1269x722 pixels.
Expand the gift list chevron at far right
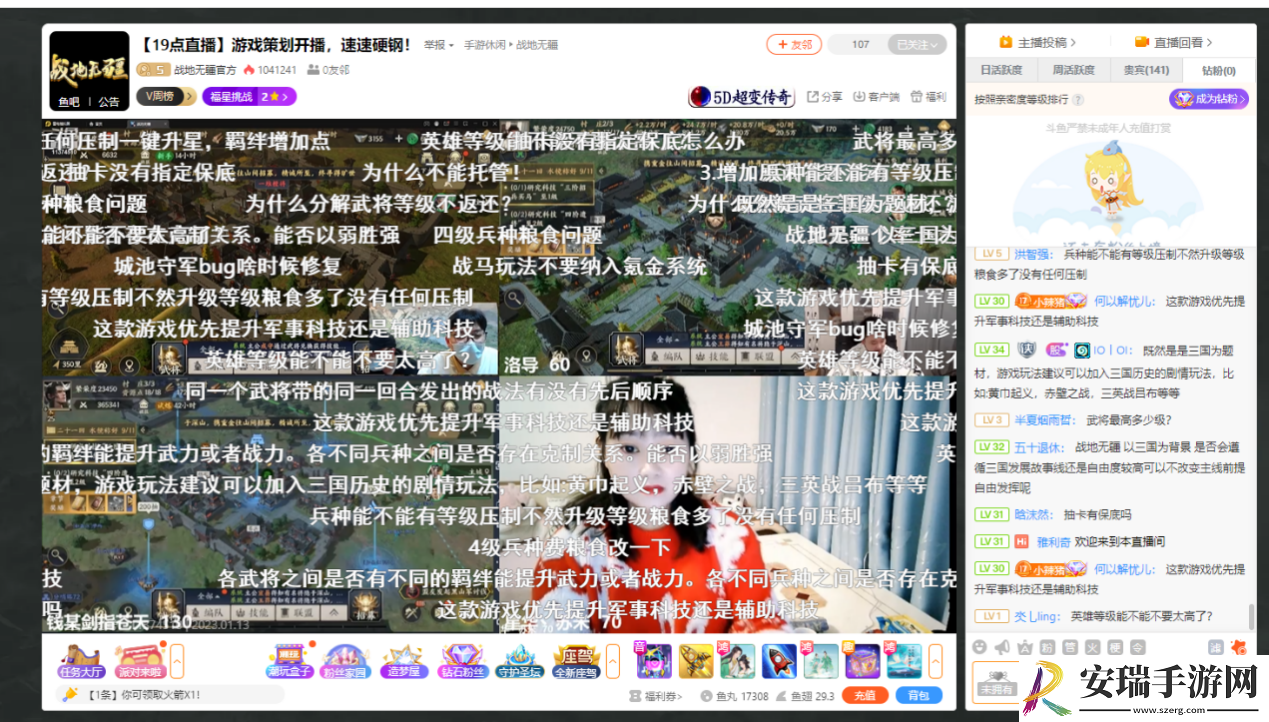pos(936,661)
